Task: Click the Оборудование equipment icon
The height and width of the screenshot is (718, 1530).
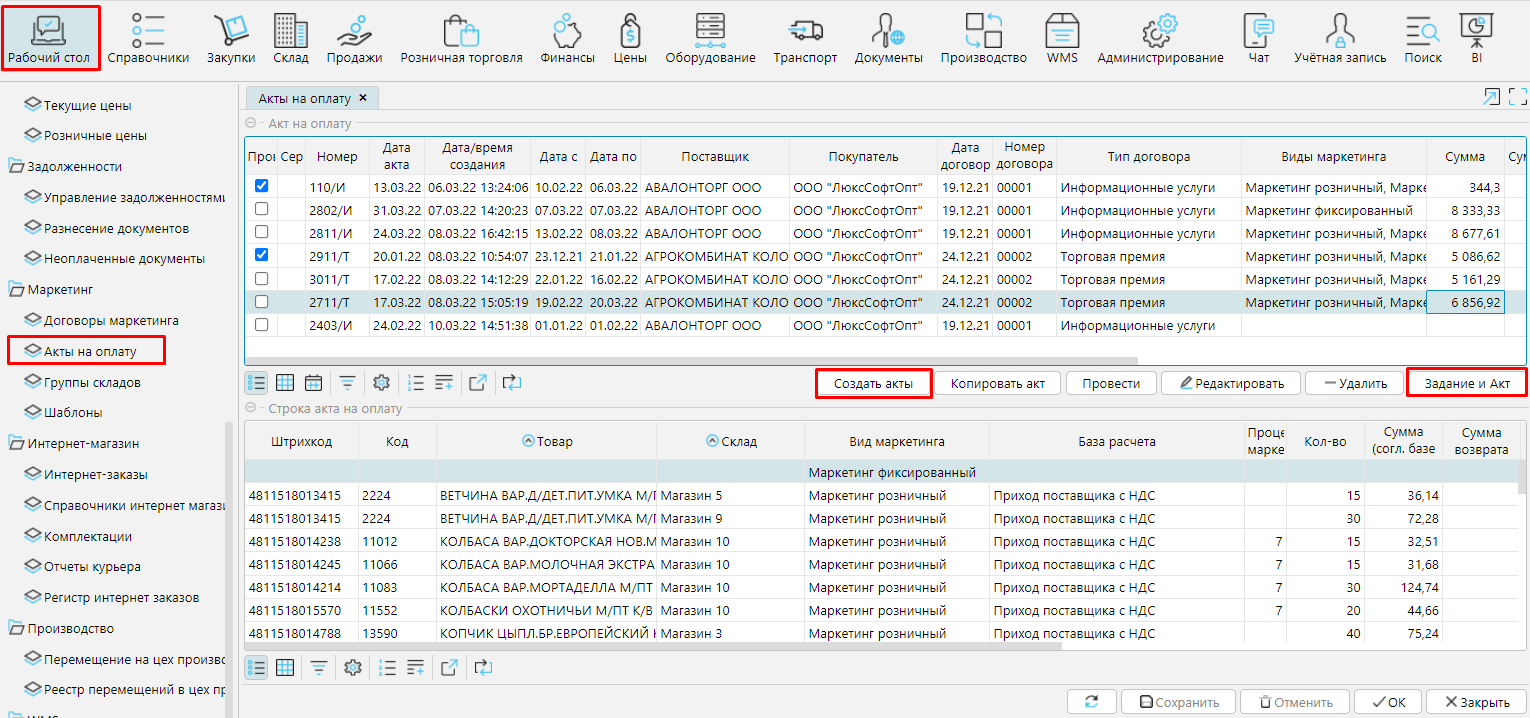Action: point(710,38)
